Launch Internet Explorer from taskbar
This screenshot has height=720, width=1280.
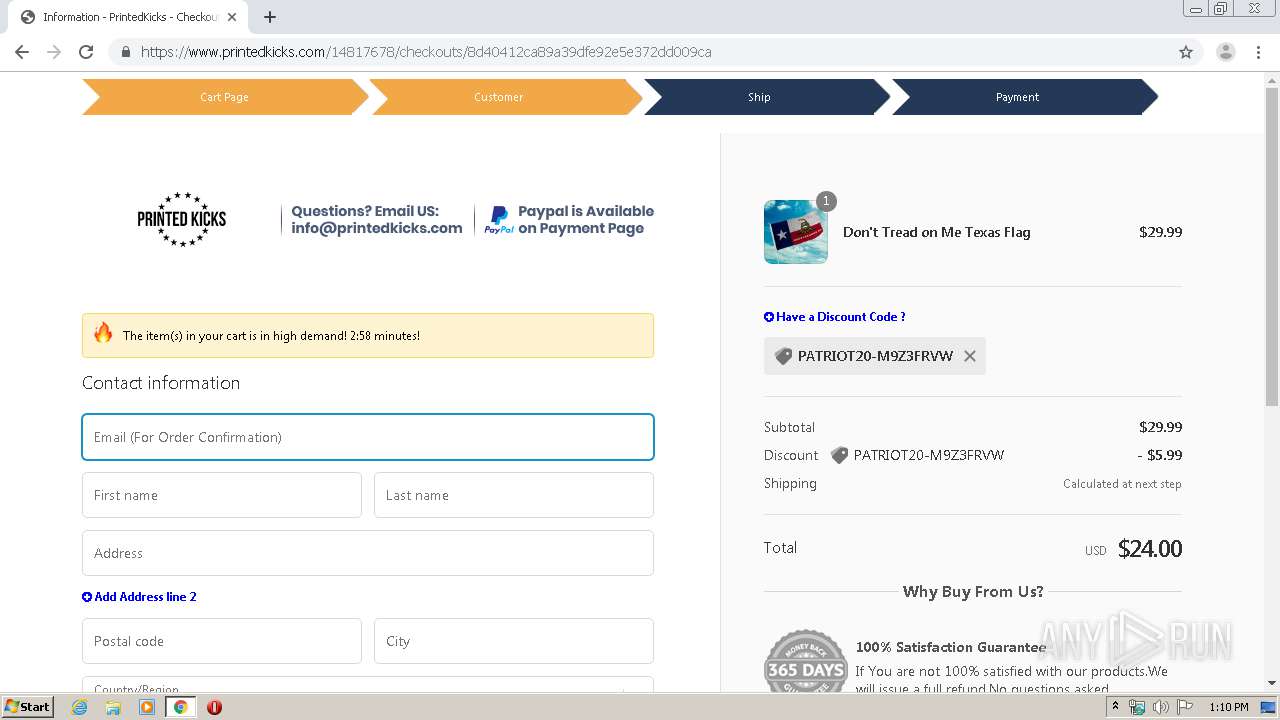click(79, 707)
